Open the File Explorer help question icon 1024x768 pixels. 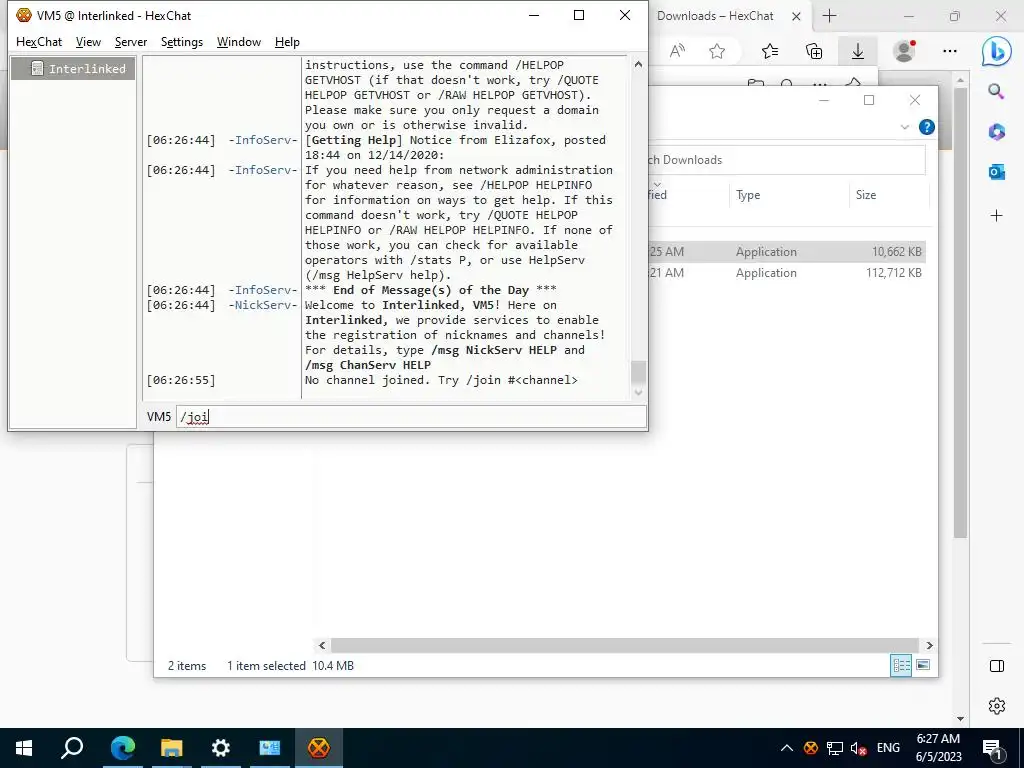point(927,127)
